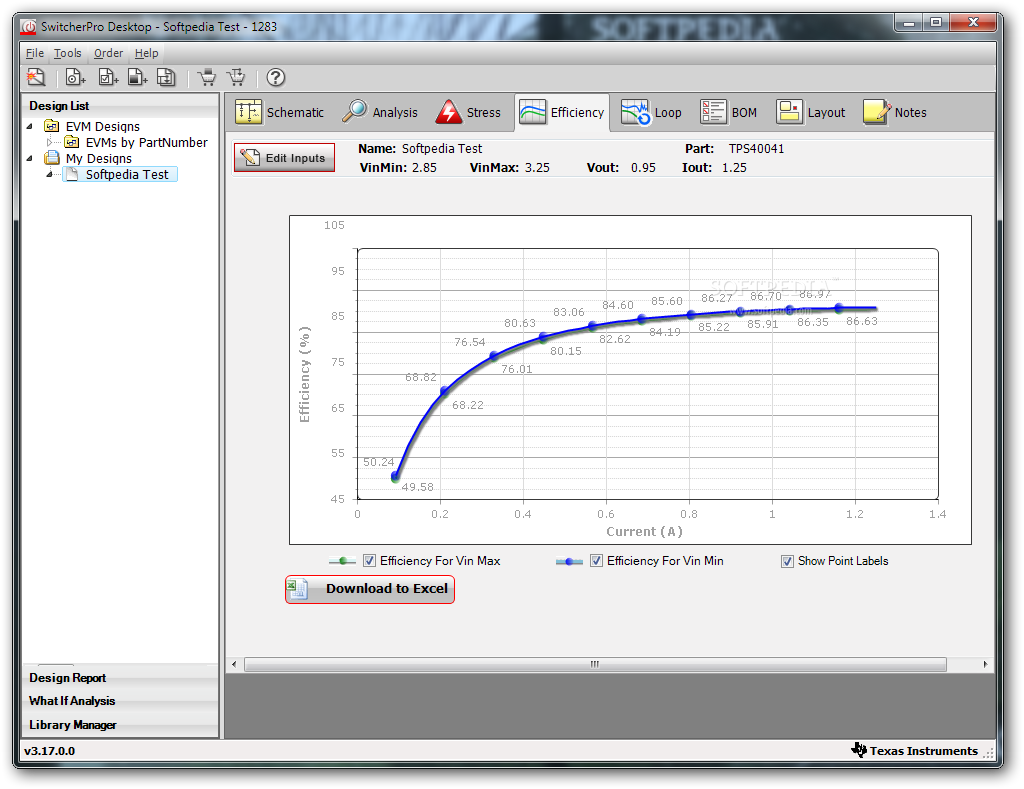
Task: Click the EVMs by PartNumber folder icon
Action: [x=72, y=142]
